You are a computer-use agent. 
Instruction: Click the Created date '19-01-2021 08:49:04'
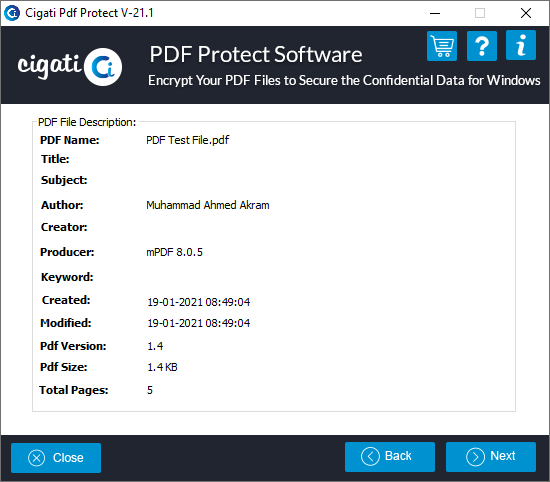[x=199, y=302]
